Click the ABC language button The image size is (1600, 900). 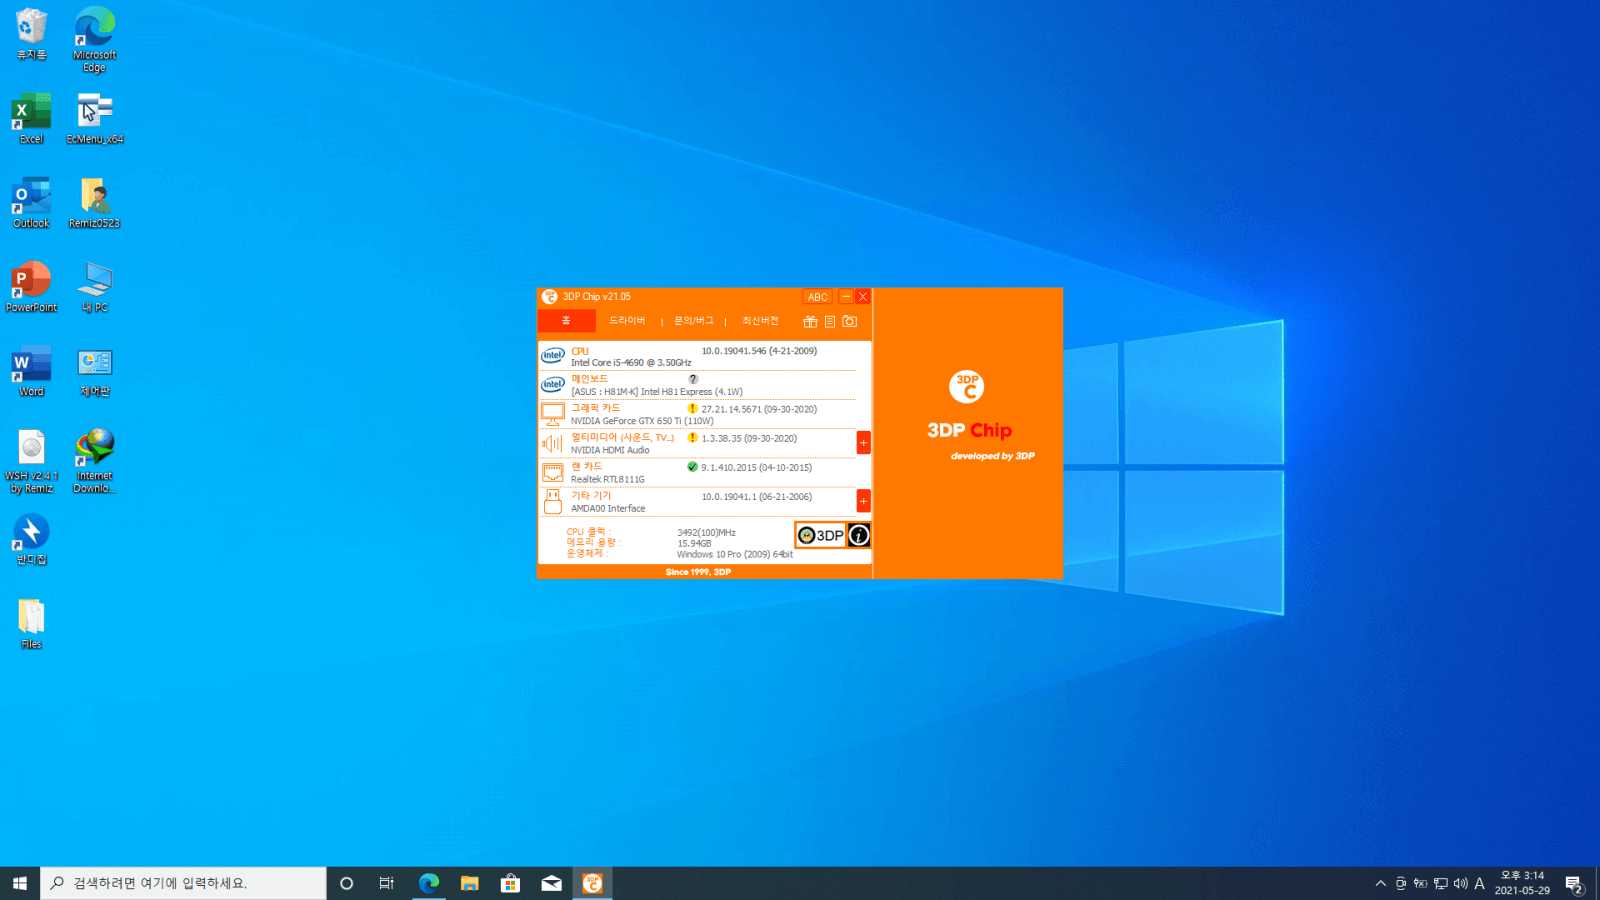[818, 297]
